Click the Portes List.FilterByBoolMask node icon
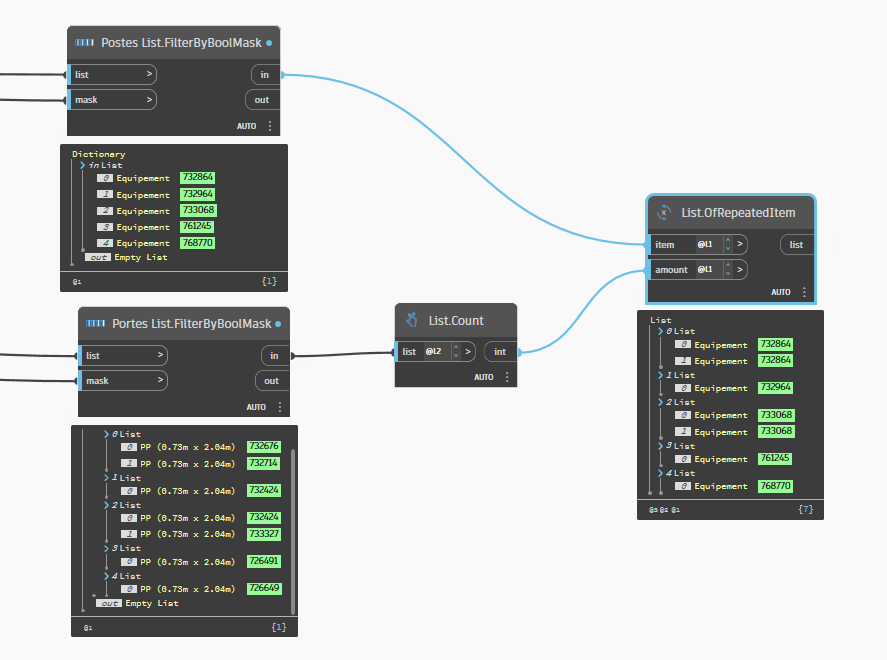This screenshot has height=660, width=887. (96, 324)
